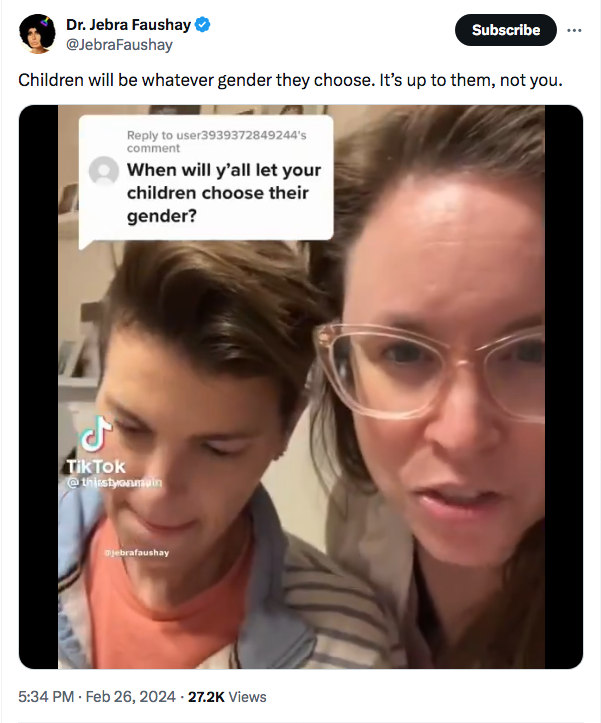Click the comment bubble question text

[x=224, y=193]
